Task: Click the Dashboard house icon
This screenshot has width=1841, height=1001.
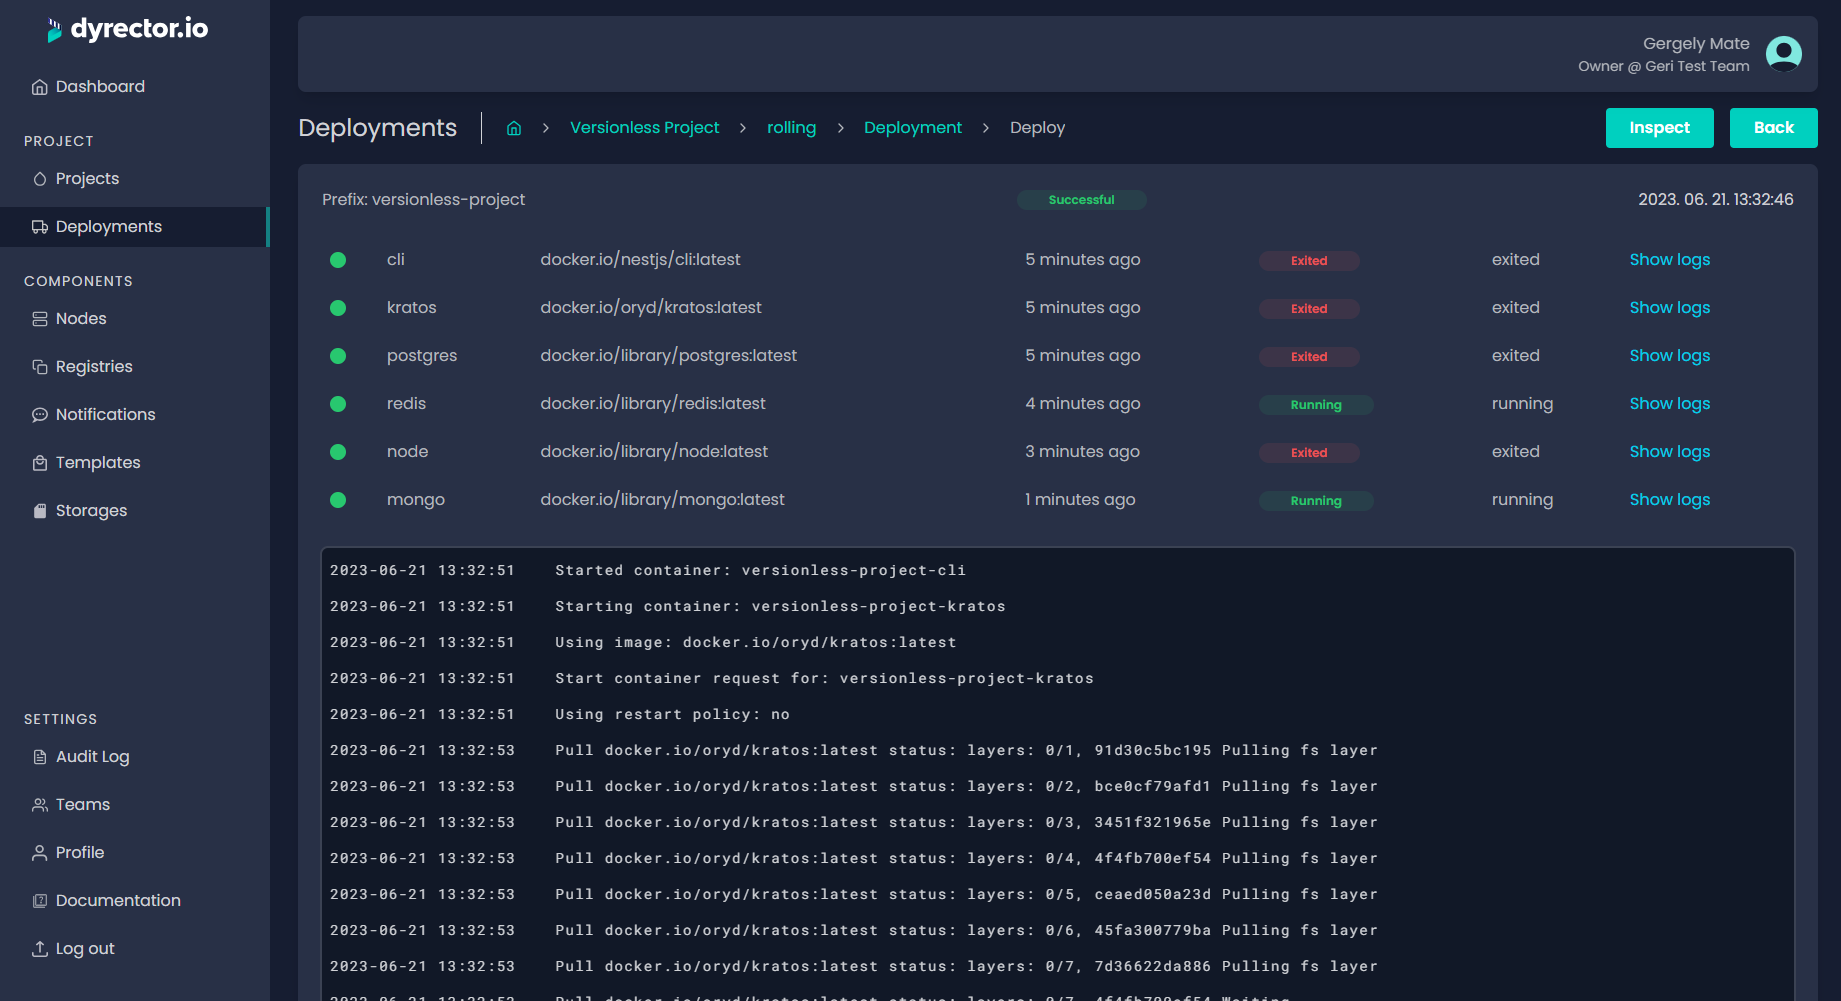Action: [x=40, y=87]
